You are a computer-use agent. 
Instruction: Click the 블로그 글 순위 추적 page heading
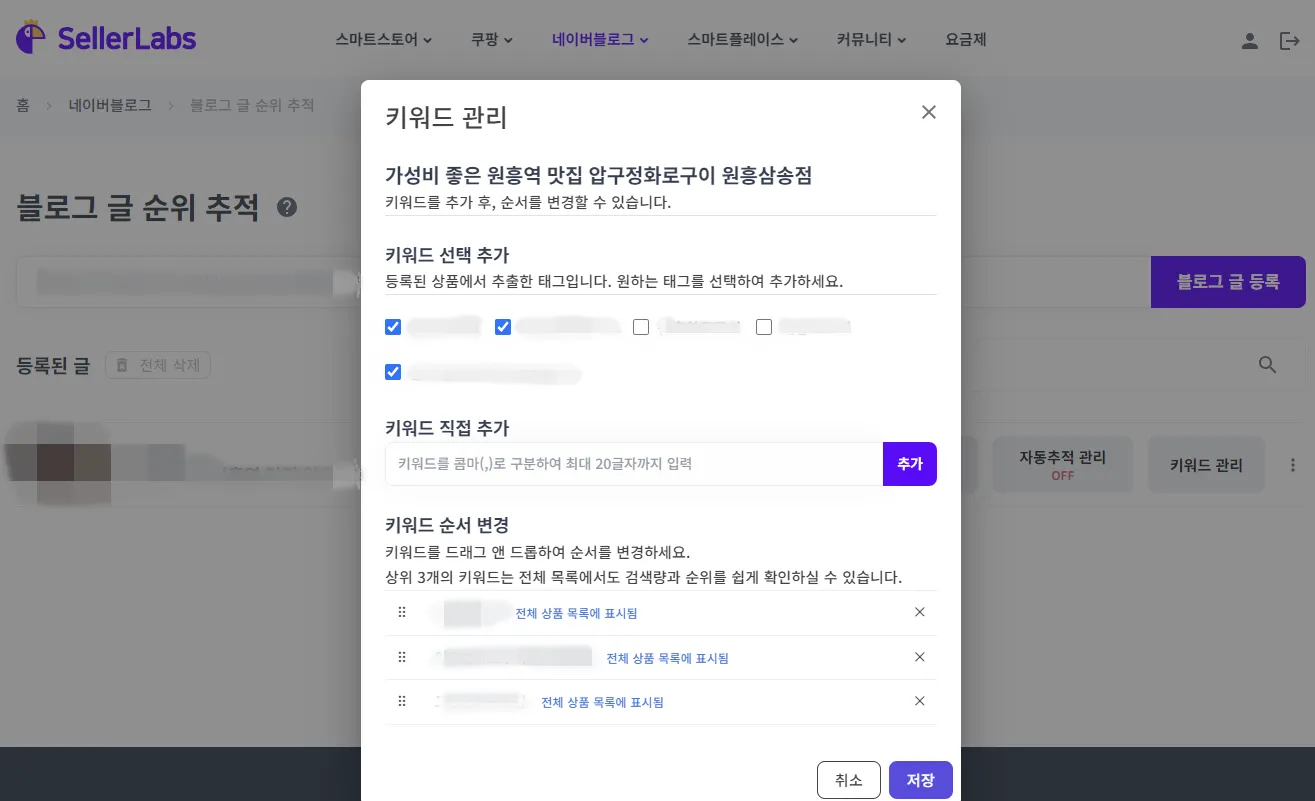tap(138, 208)
